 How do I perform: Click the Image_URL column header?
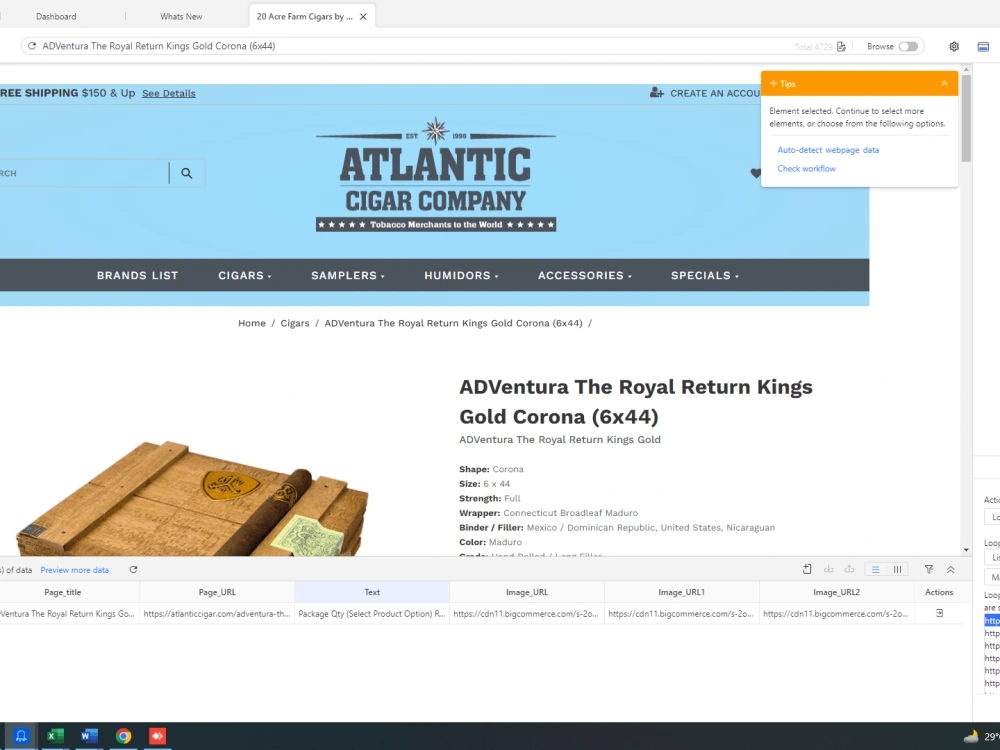[527, 592]
